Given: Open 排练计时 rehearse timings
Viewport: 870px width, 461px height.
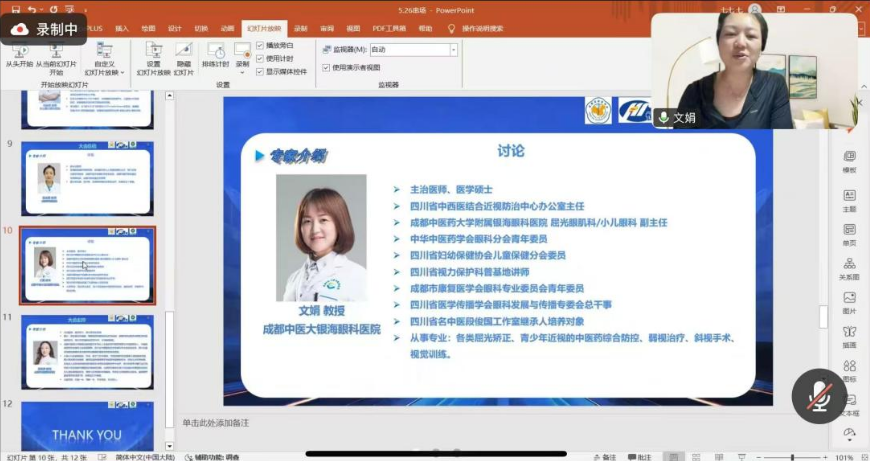Looking at the screenshot, I should (x=215, y=55).
